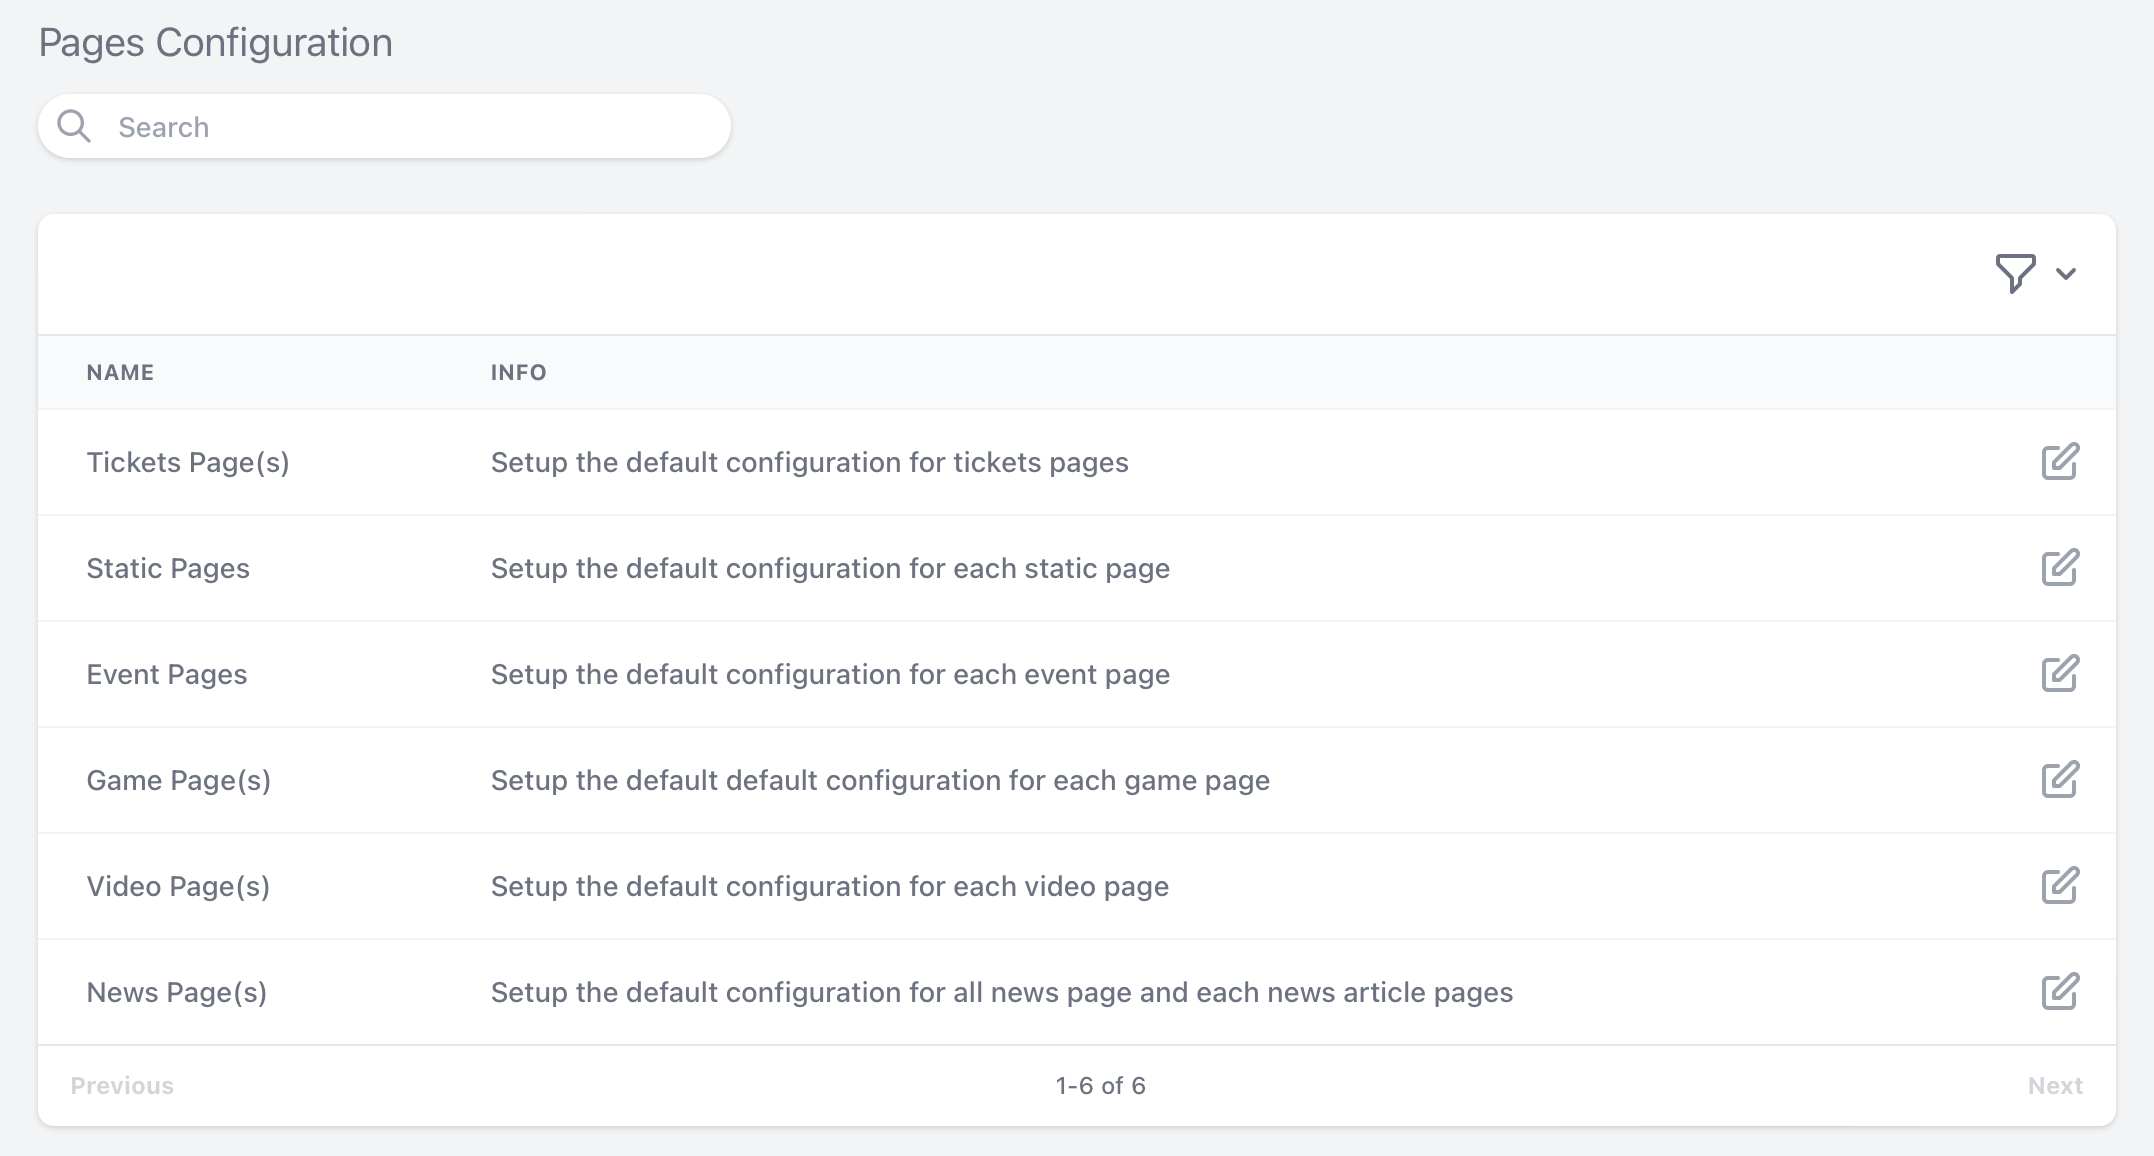Click the funnel filter icon
This screenshot has height=1156, width=2154.
(2015, 273)
